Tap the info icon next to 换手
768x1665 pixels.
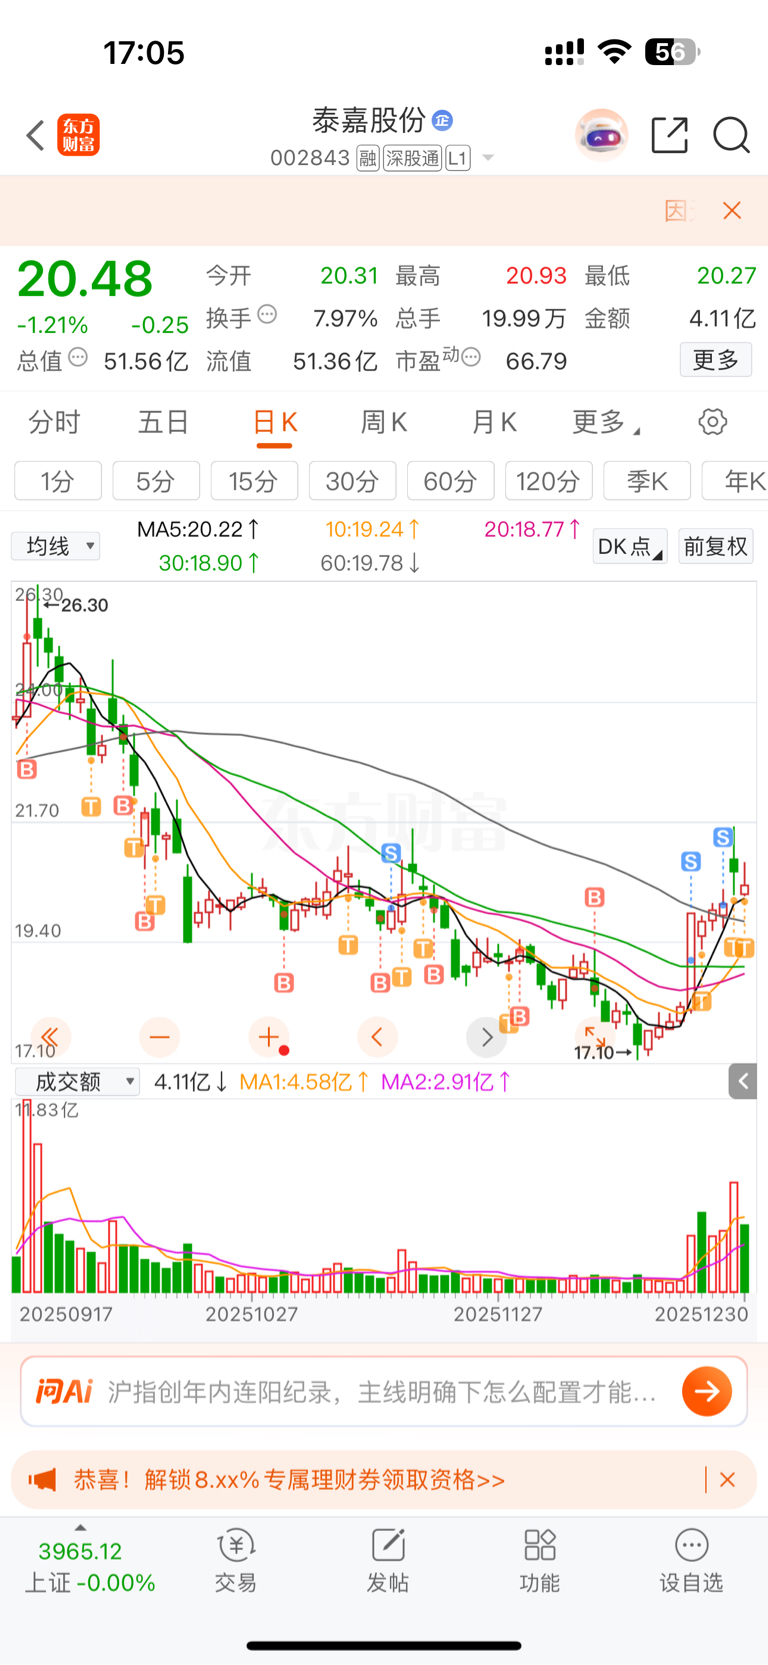click(267, 315)
